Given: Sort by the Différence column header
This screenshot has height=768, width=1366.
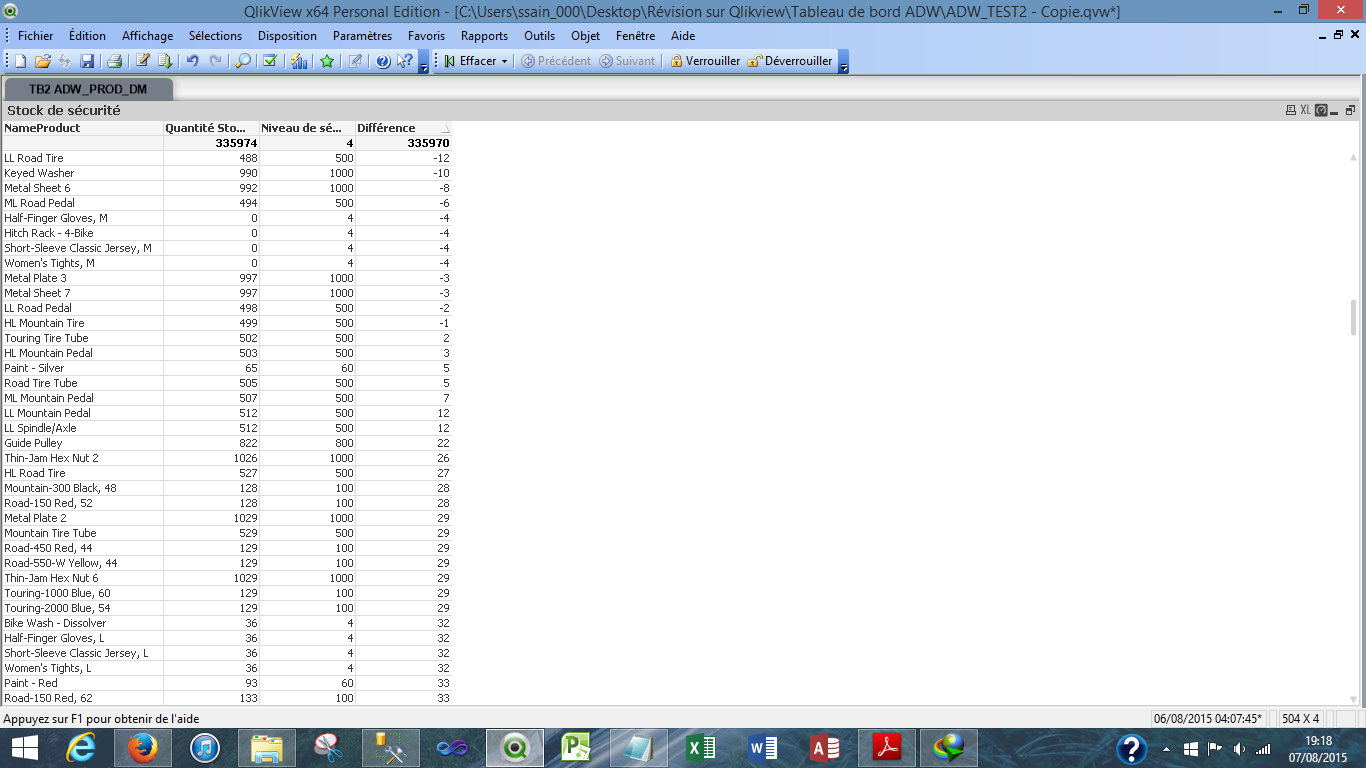Looking at the screenshot, I should pyautogui.click(x=404, y=128).
